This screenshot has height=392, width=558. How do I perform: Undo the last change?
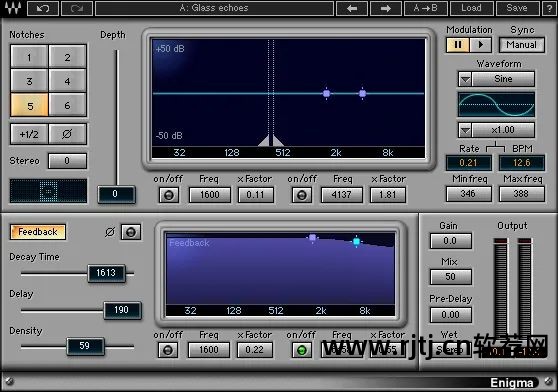click(x=43, y=8)
